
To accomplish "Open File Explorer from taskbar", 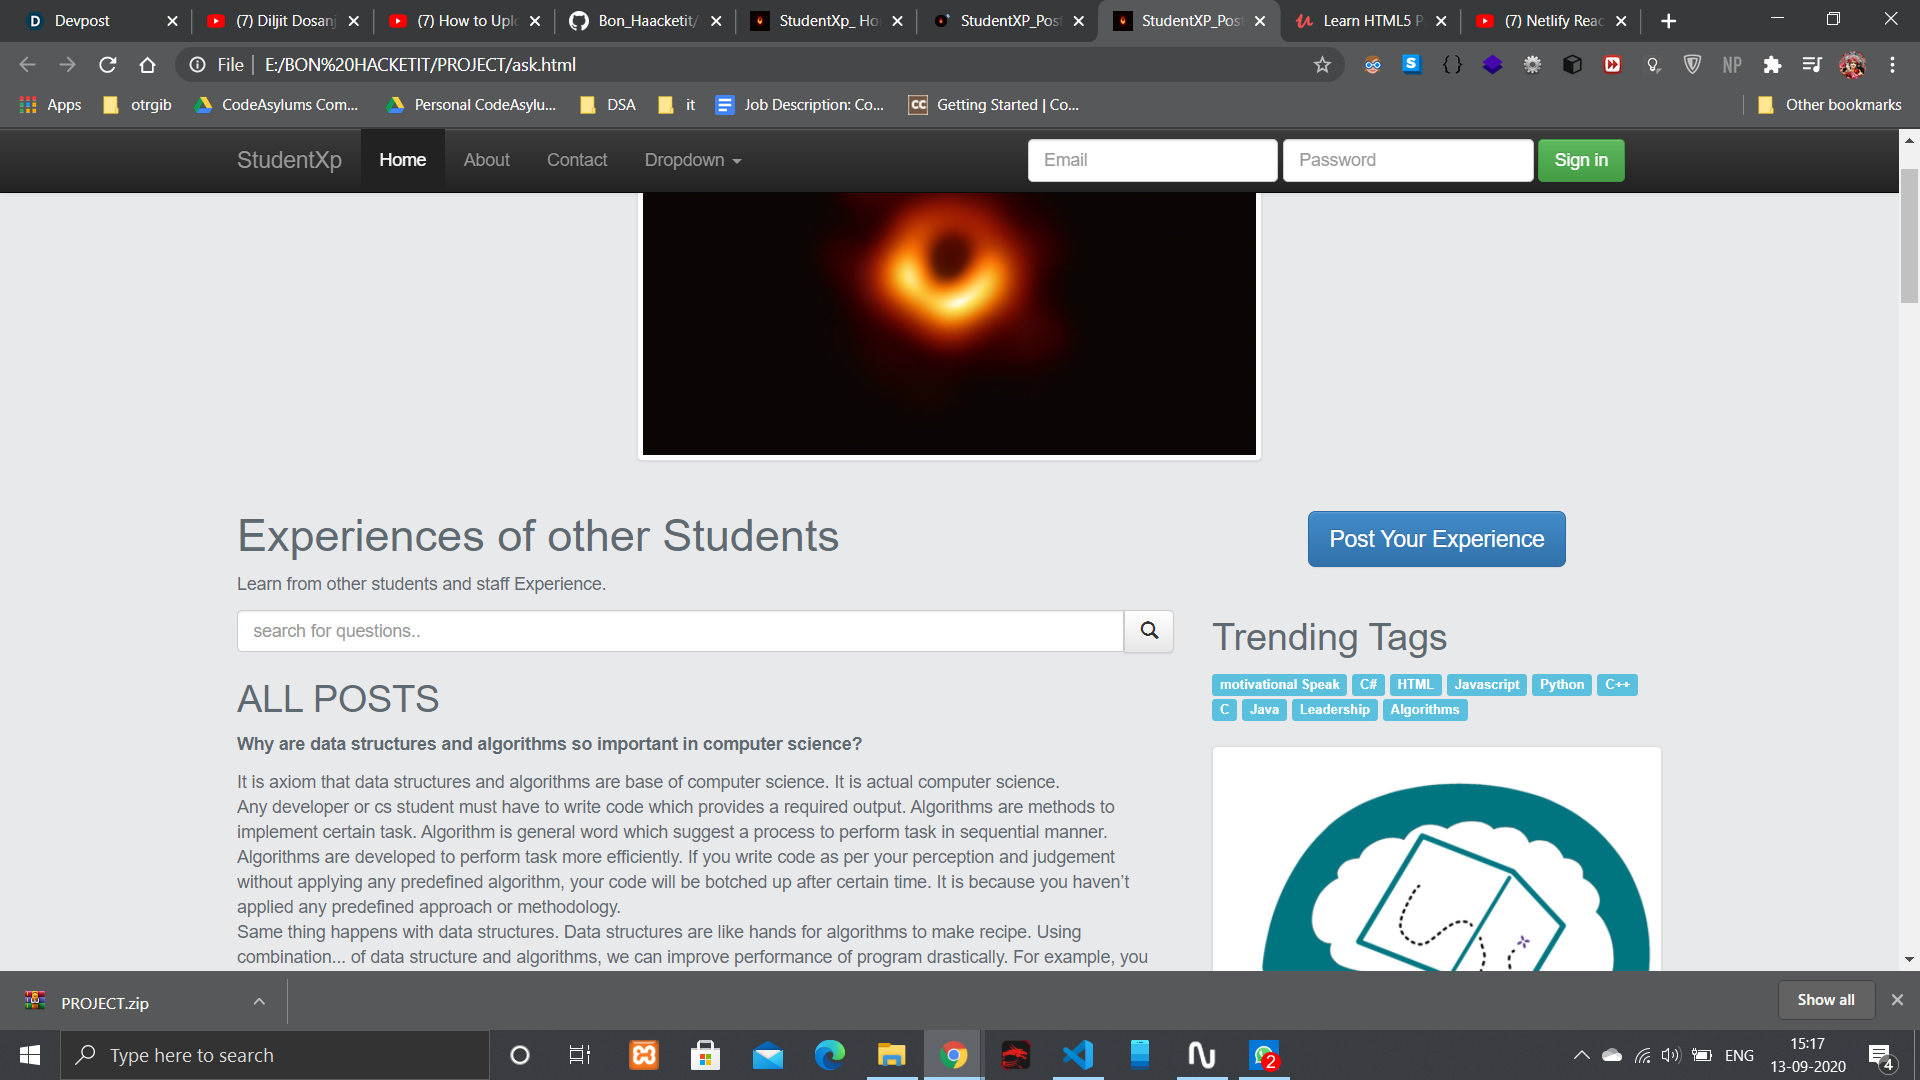I will [x=891, y=1055].
